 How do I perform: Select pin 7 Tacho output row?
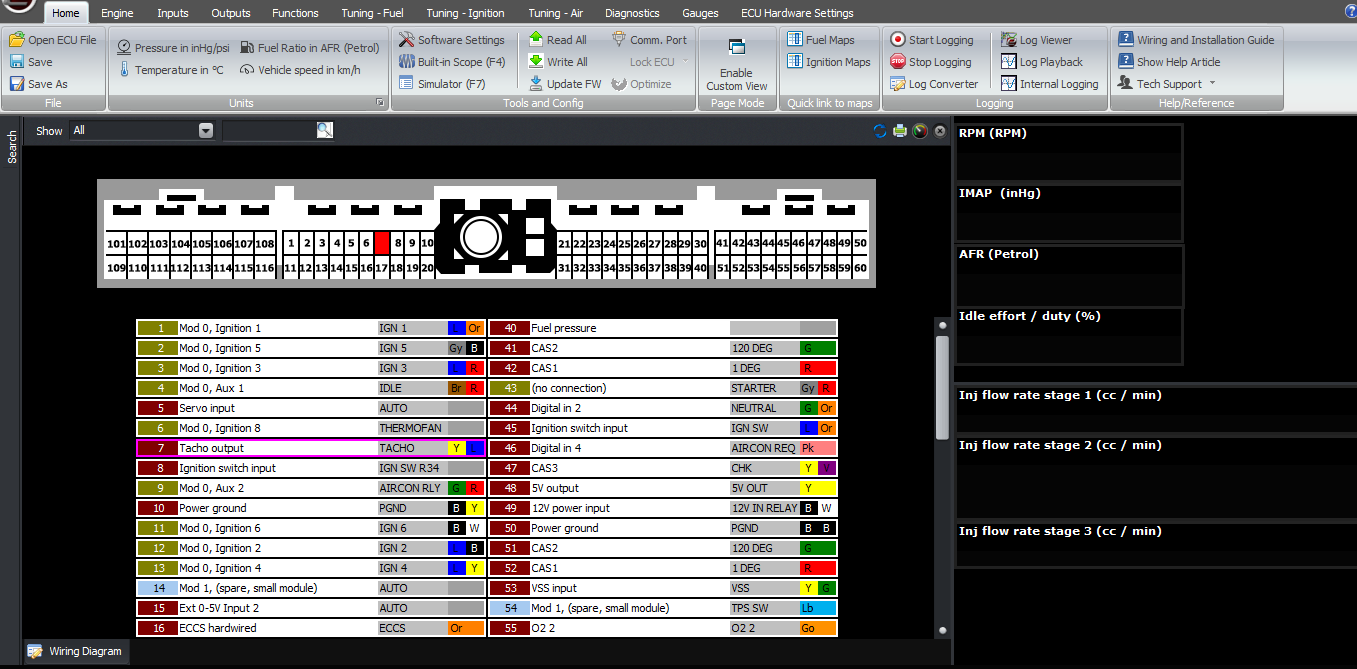311,448
